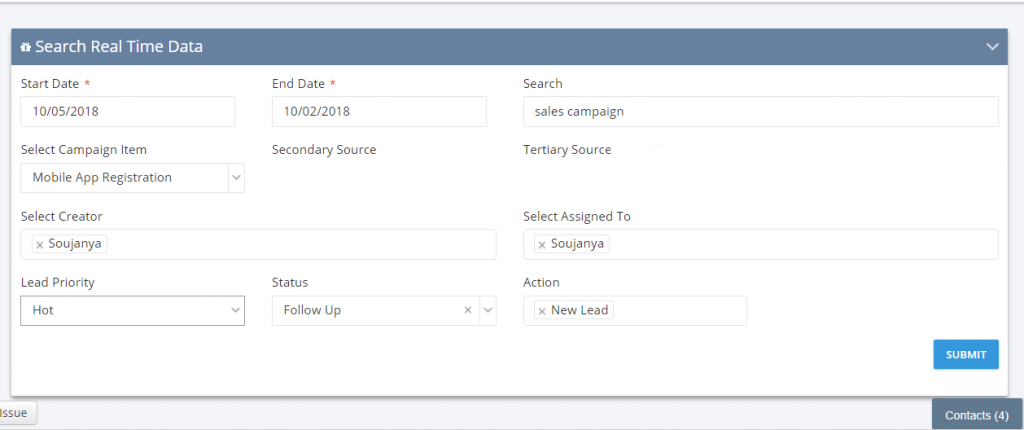The width and height of the screenshot is (1024, 430).
Task: Expand the Select Campaign Item dropdown arrow
Action: [x=236, y=178]
